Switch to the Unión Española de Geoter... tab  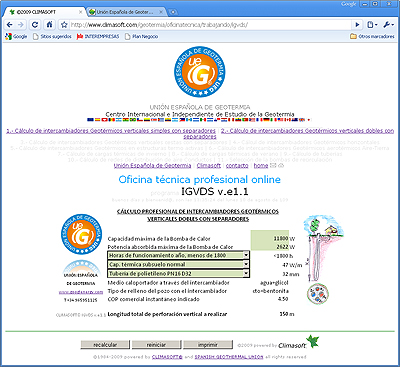pos(125,12)
